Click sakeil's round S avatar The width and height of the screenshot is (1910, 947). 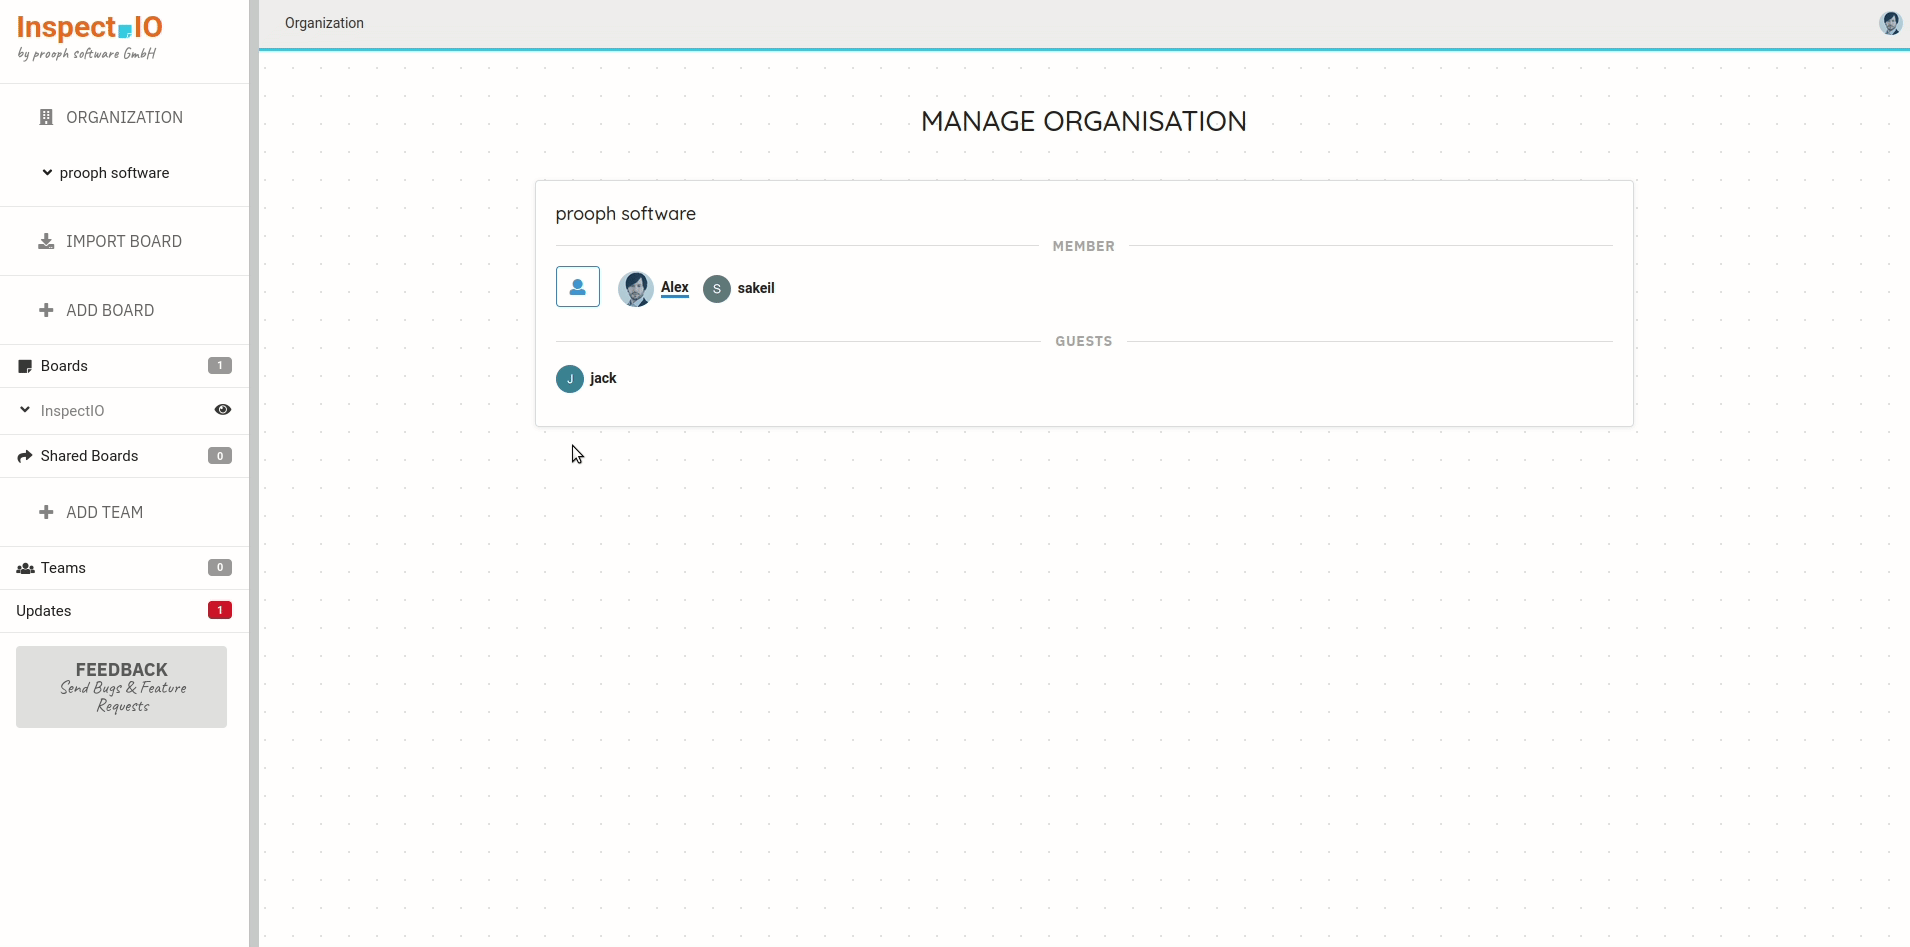[x=716, y=289]
